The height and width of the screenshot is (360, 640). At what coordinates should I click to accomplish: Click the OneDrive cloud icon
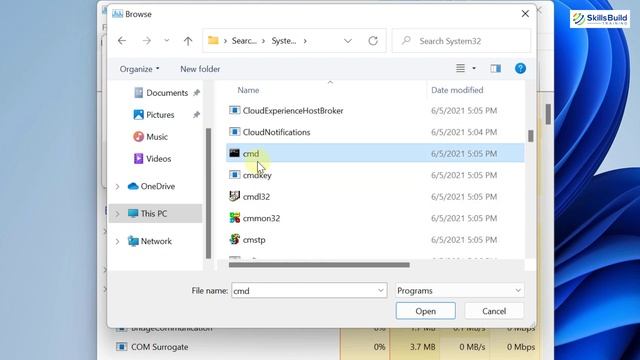[x=133, y=186]
